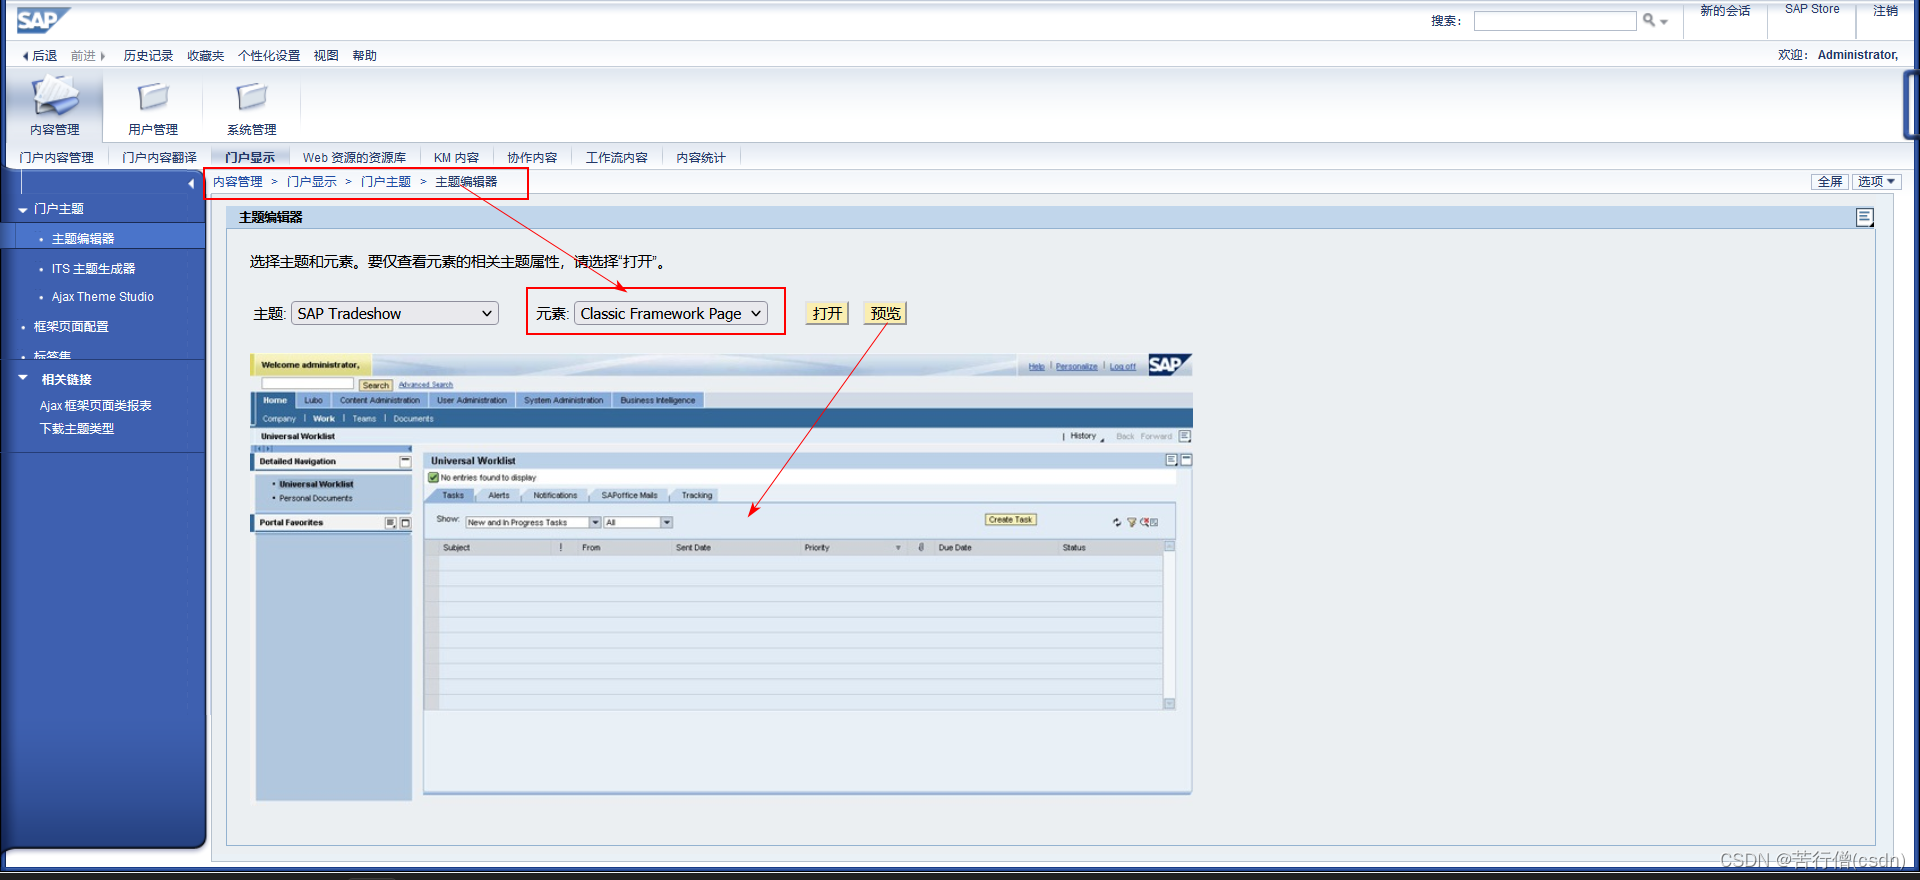Collapse the 相关链接 section

23,378
